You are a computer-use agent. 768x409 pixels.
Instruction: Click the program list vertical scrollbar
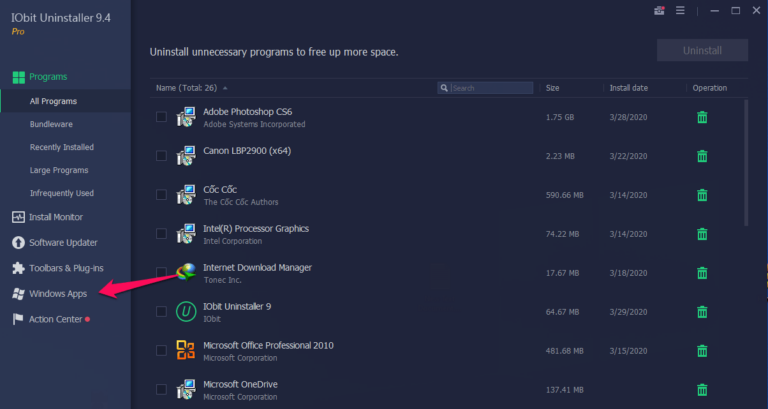[x=746, y=160]
